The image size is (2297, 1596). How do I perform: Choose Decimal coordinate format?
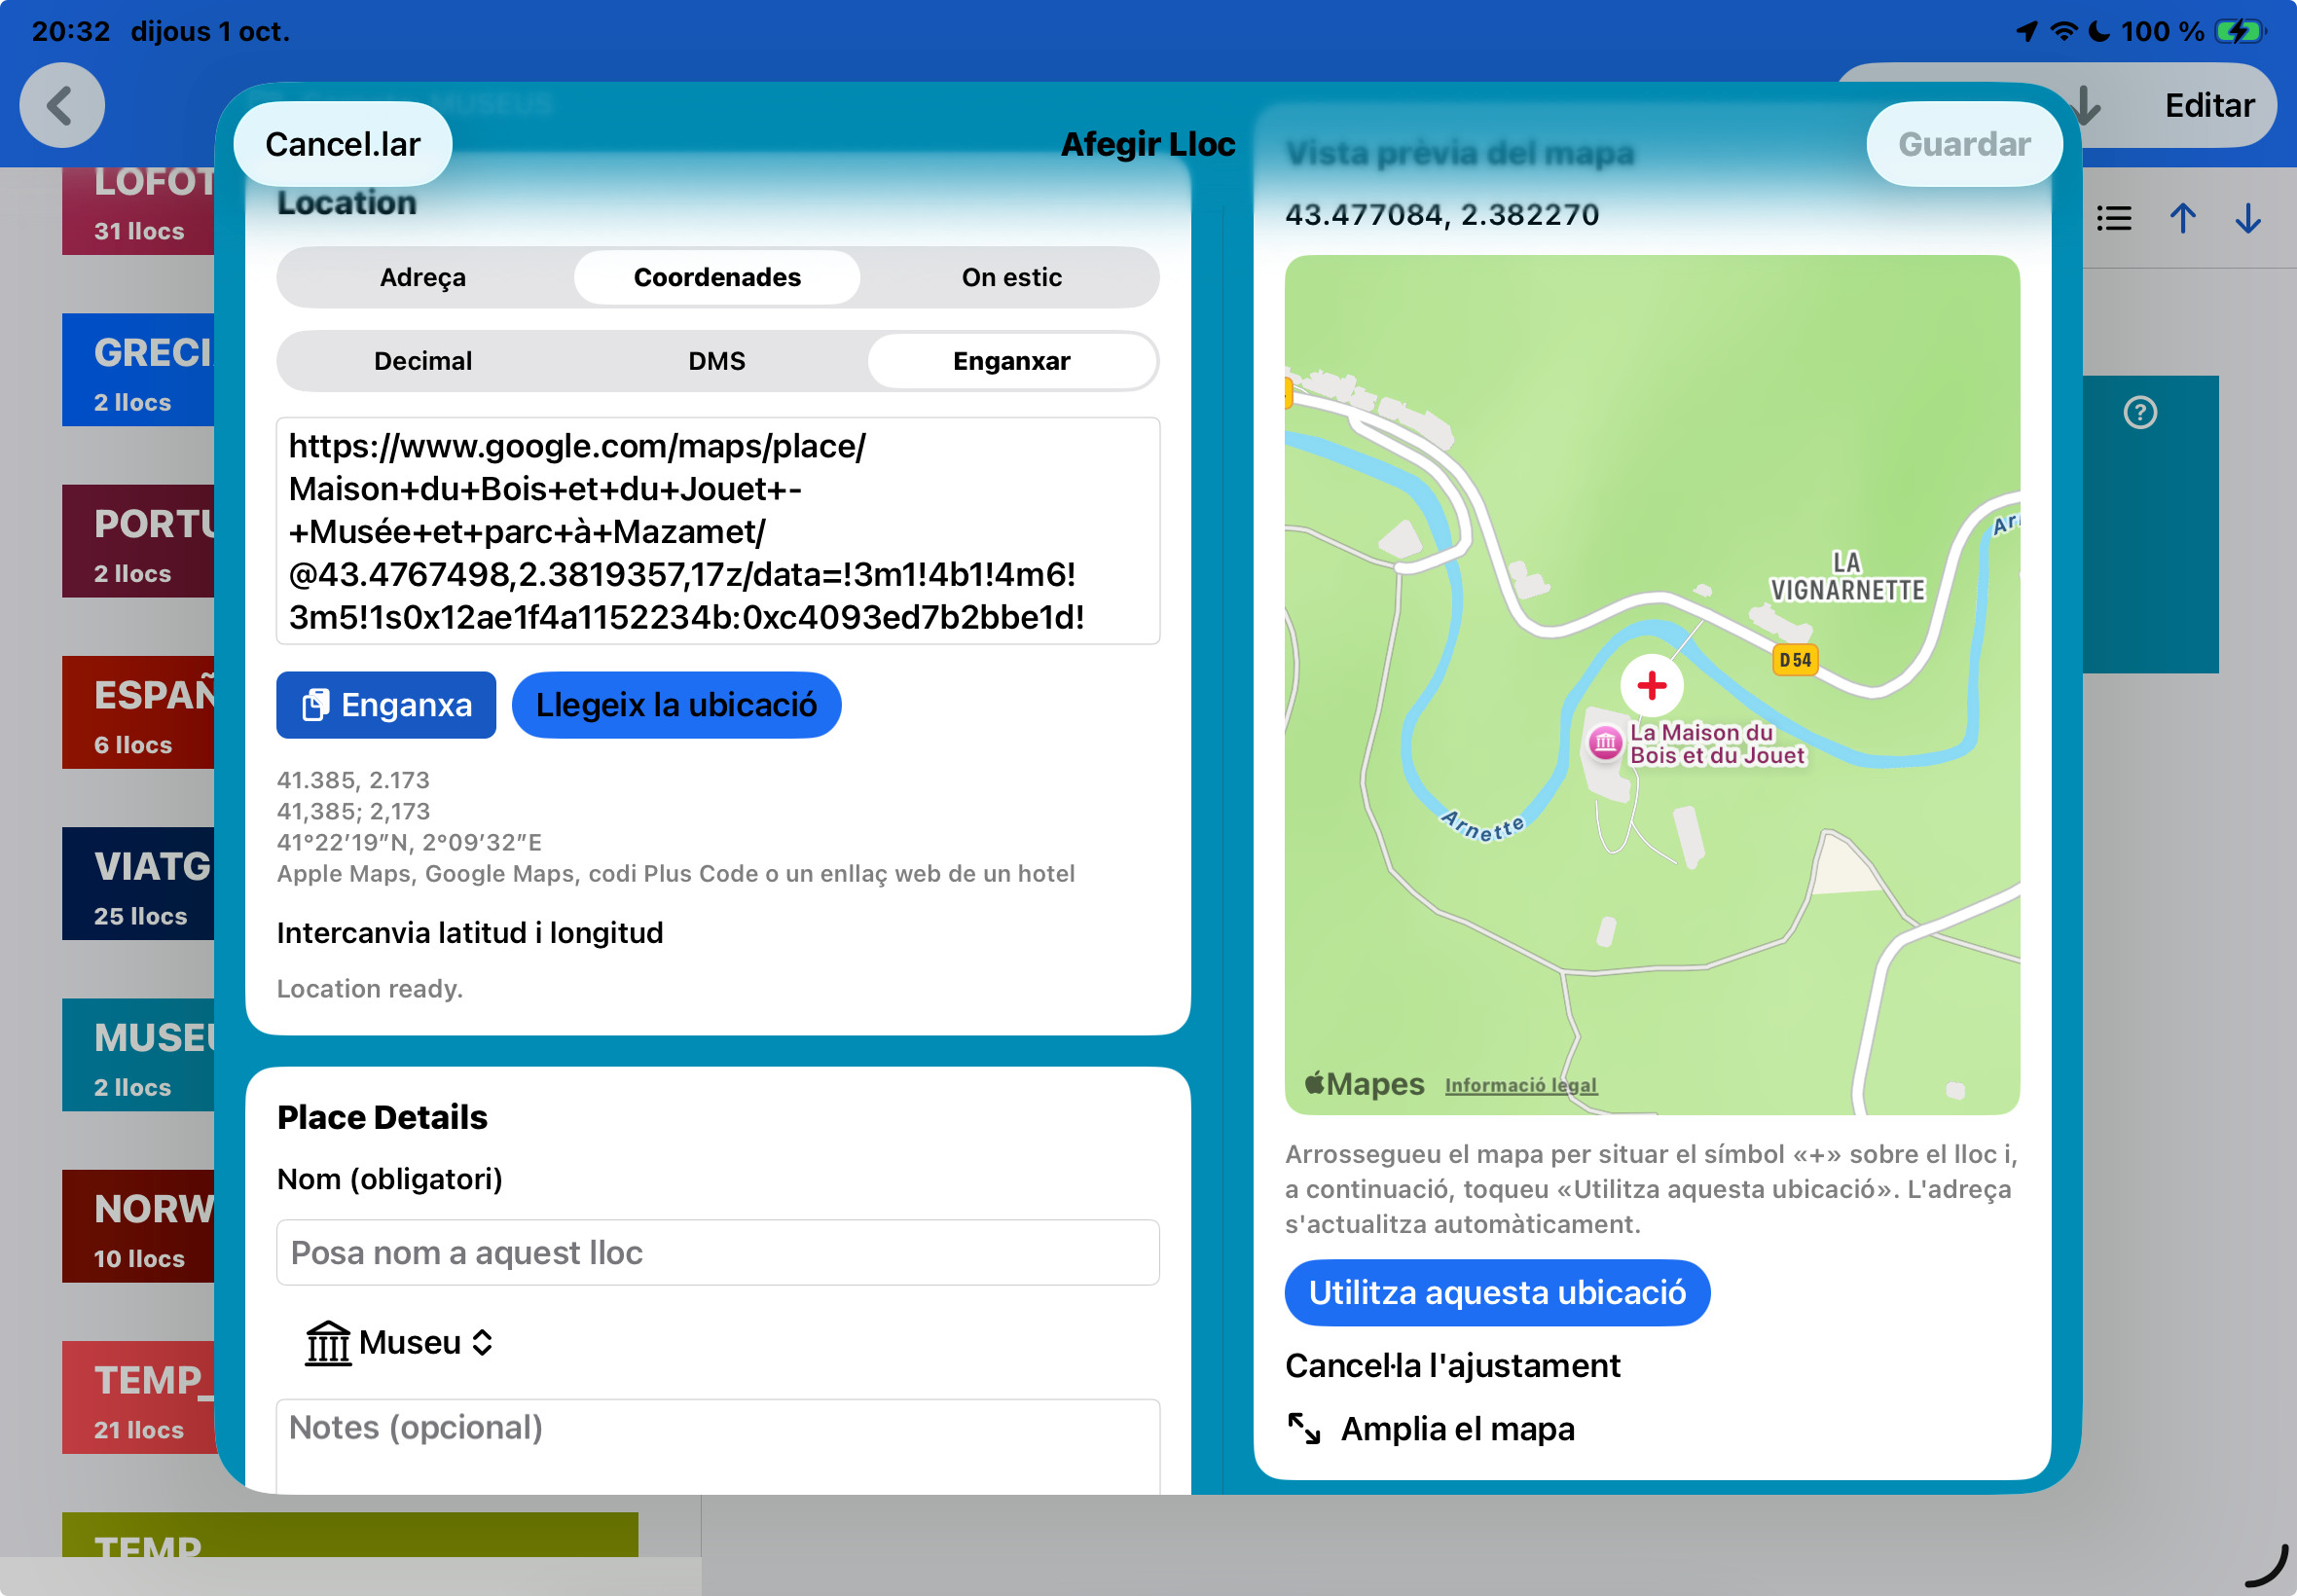(x=423, y=361)
